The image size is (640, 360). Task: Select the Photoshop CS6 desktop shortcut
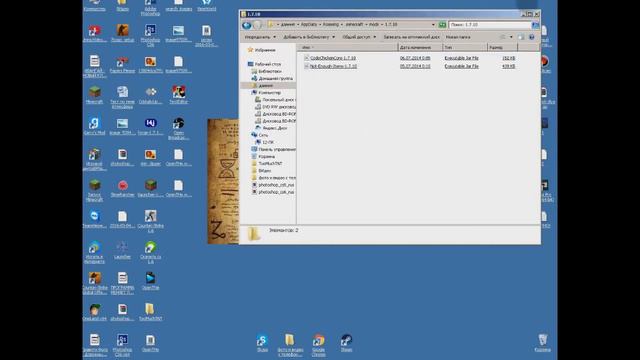(x=150, y=35)
